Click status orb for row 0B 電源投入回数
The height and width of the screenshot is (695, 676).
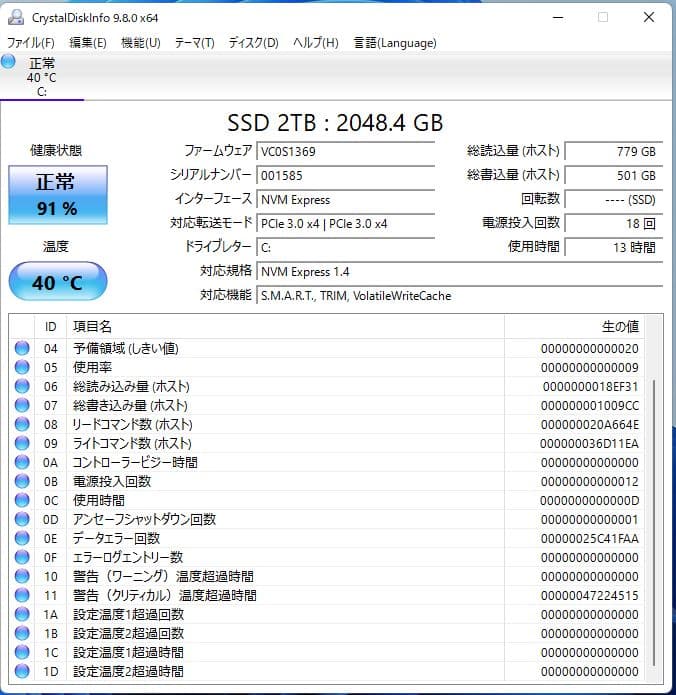[22, 481]
